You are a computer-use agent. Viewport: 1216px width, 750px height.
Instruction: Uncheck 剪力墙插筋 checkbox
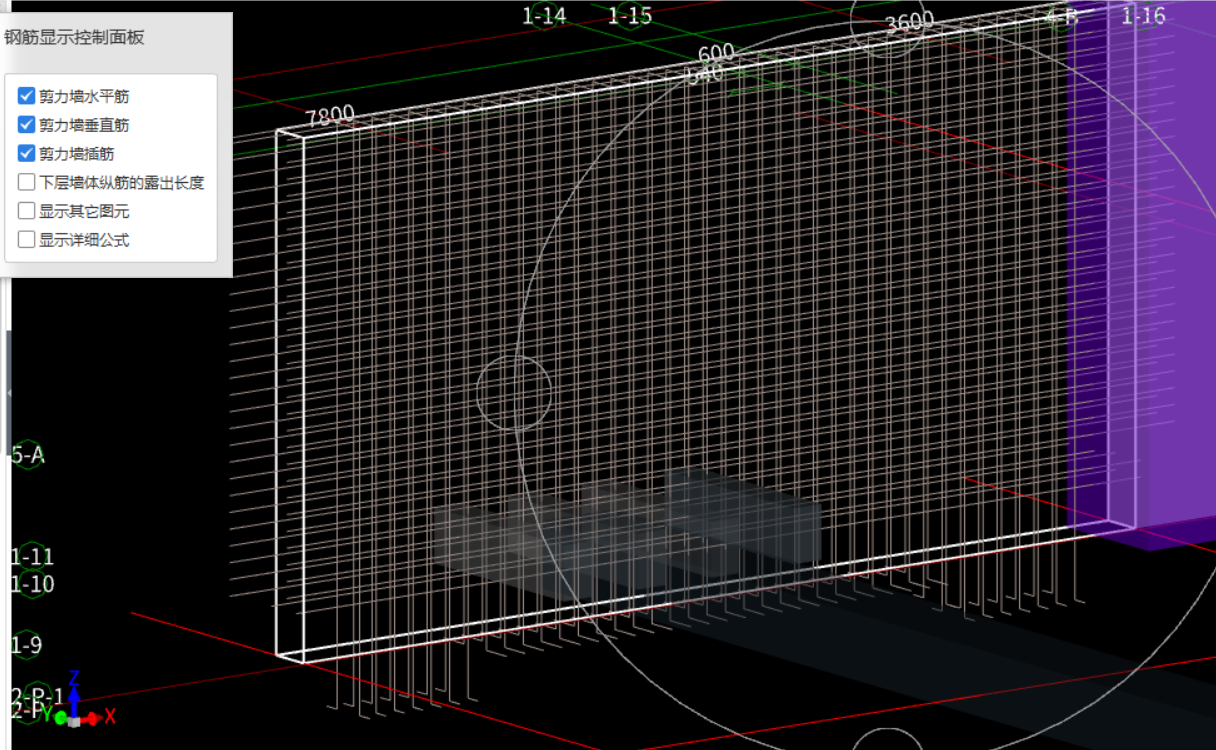[27, 154]
